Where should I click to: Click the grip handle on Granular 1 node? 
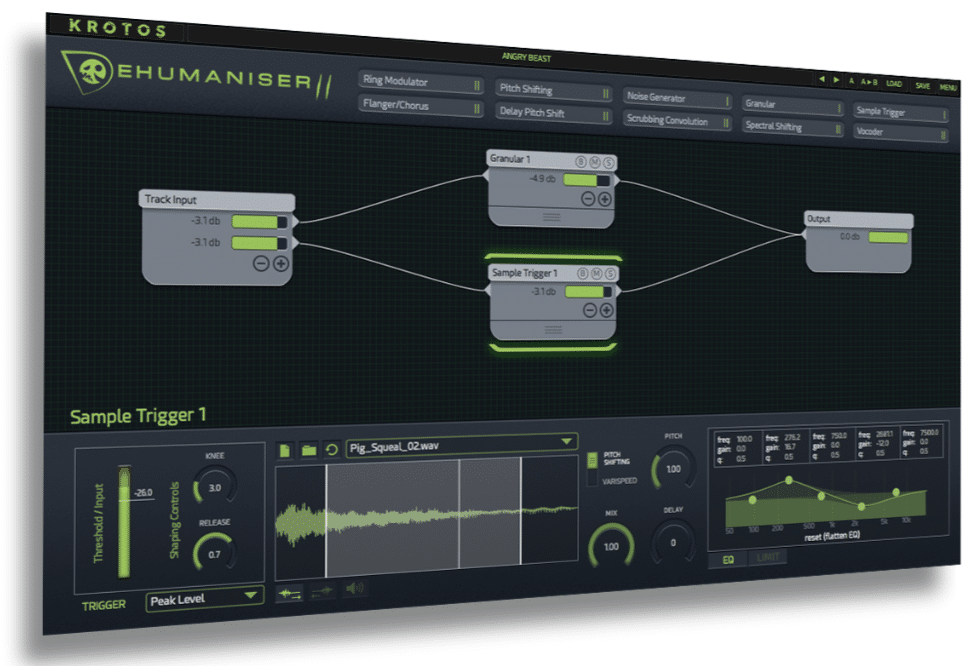(x=552, y=217)
